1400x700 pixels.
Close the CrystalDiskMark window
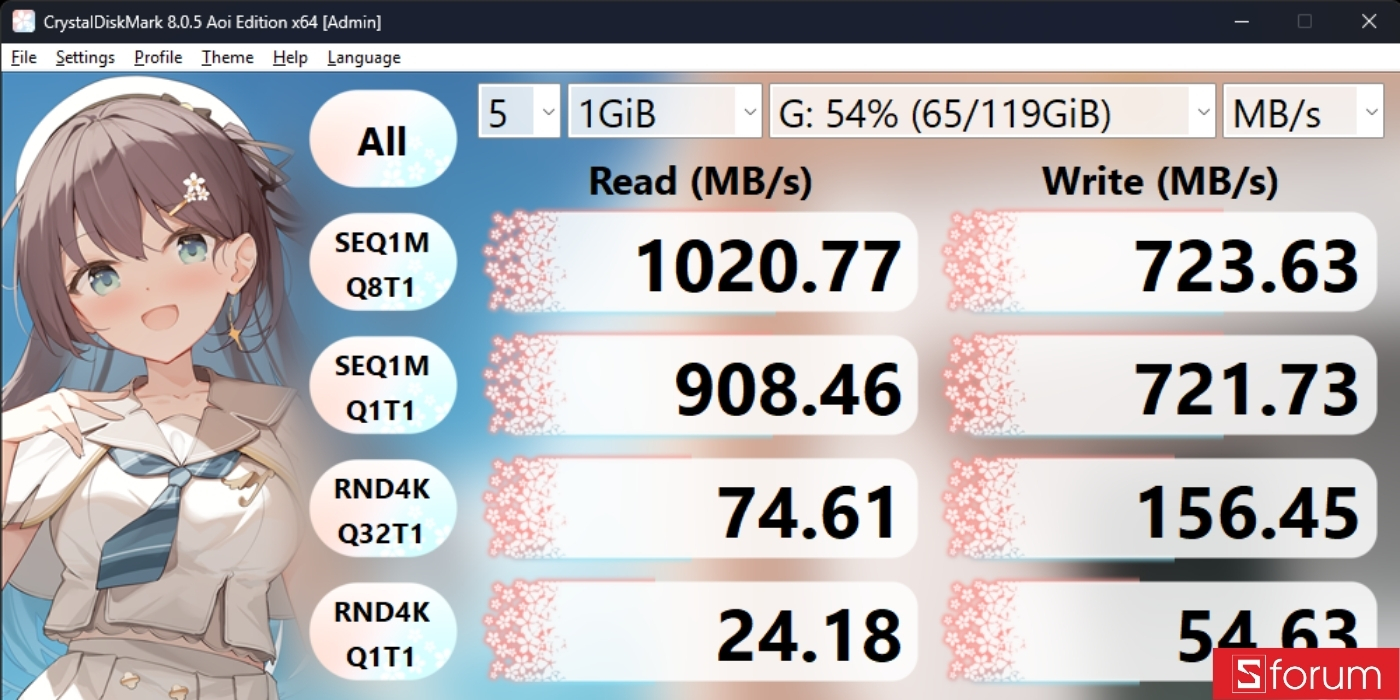point(1367,21)
